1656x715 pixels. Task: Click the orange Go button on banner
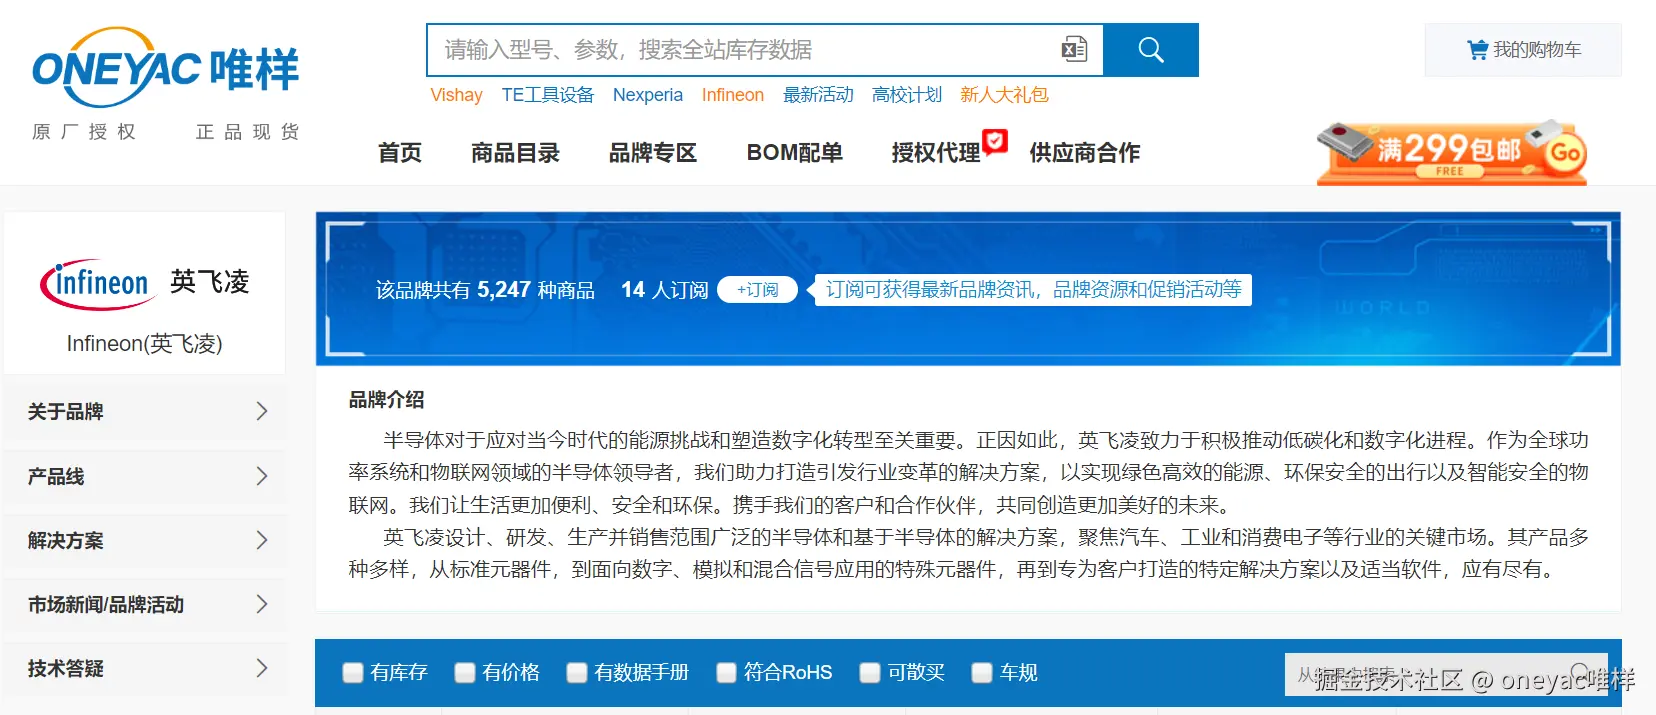[1565, 153]
